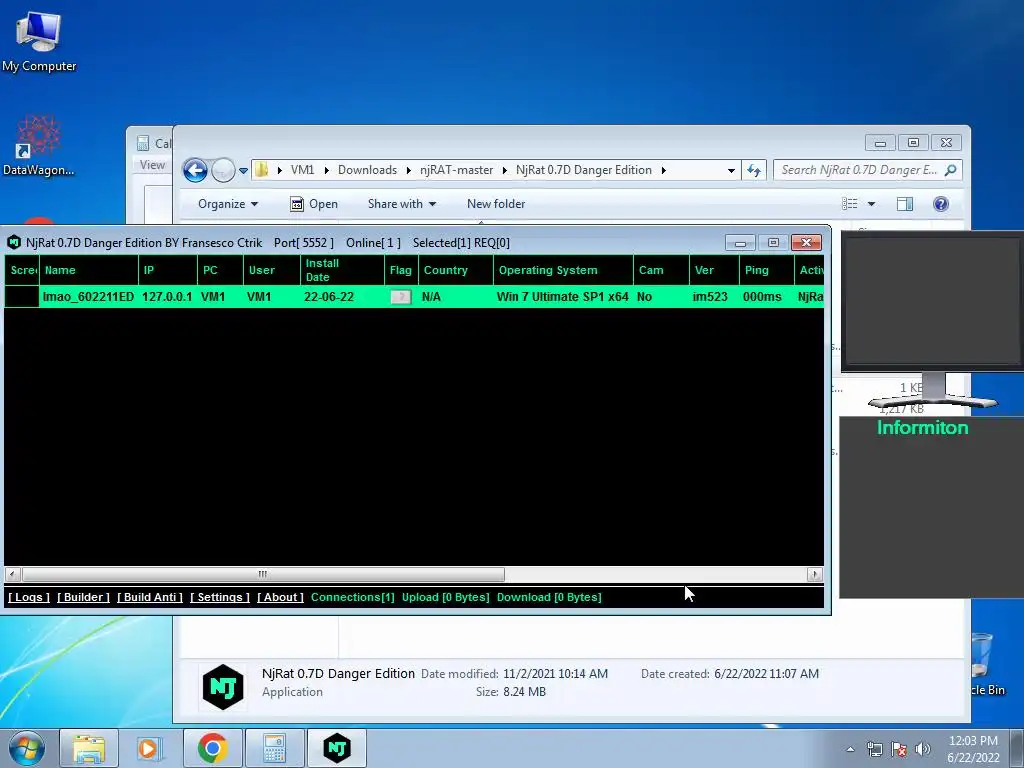Click the View menu in Calculator window
The image size is (1024, 768).
coord(152,165)
